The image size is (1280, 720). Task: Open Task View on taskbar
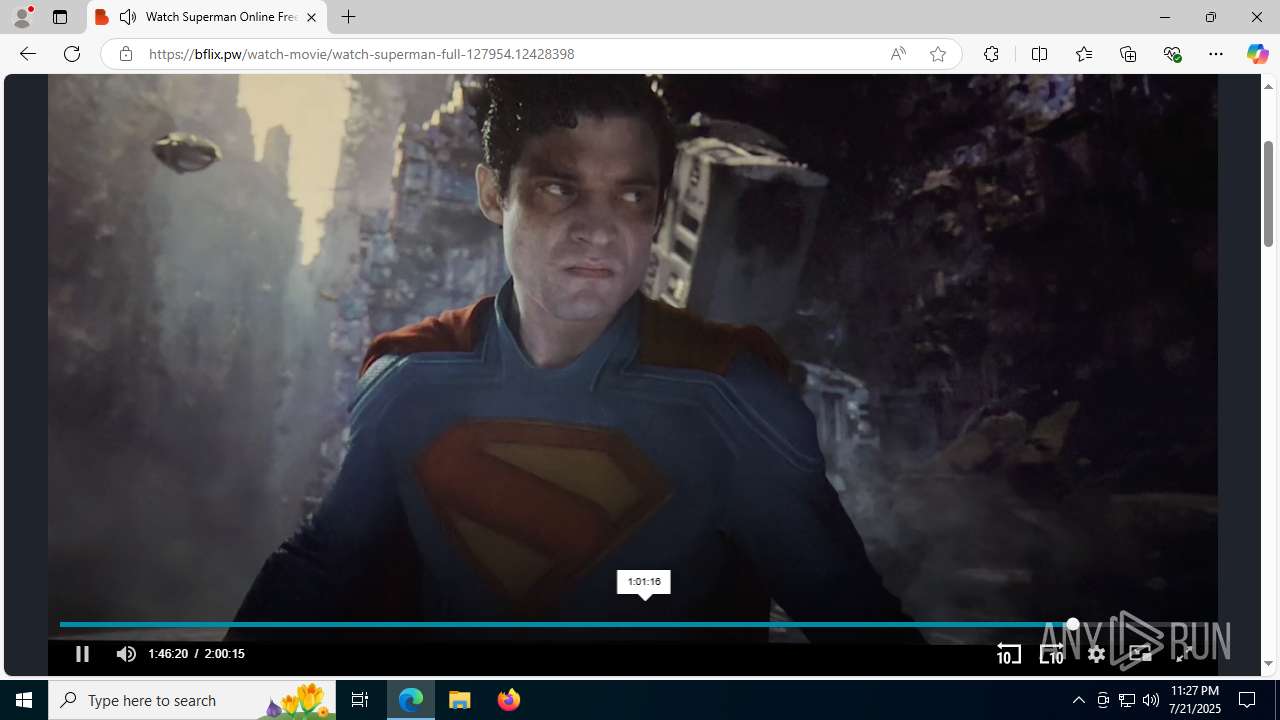360,700
